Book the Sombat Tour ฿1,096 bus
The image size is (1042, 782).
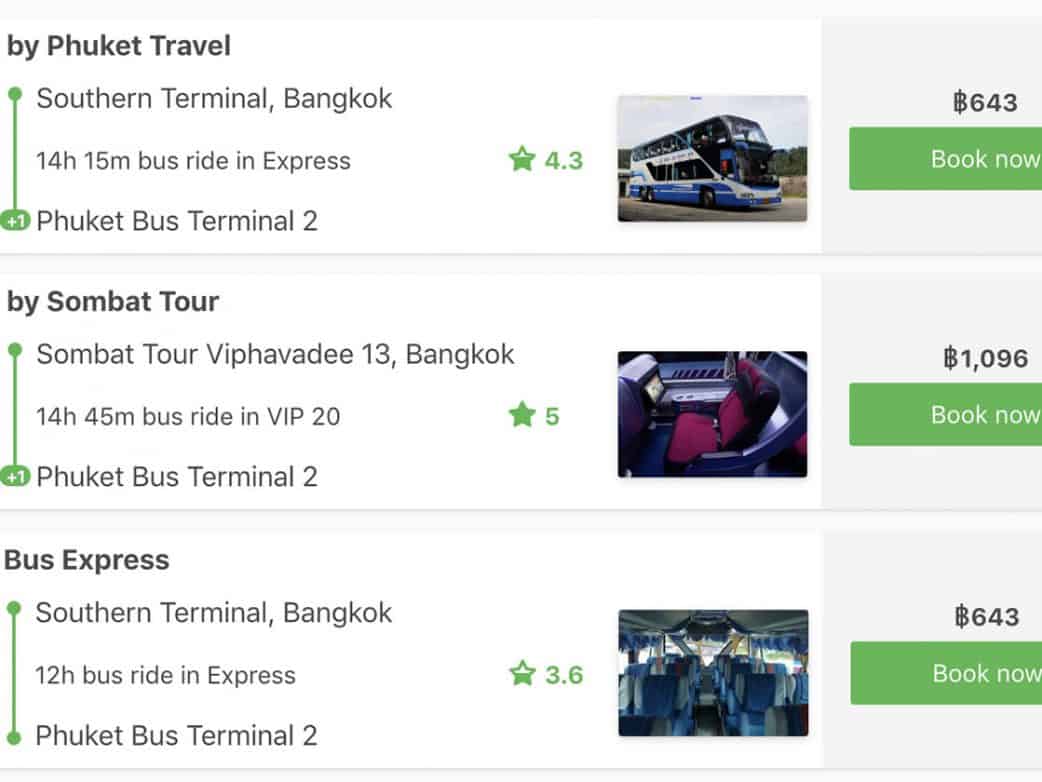click(945, 415)
